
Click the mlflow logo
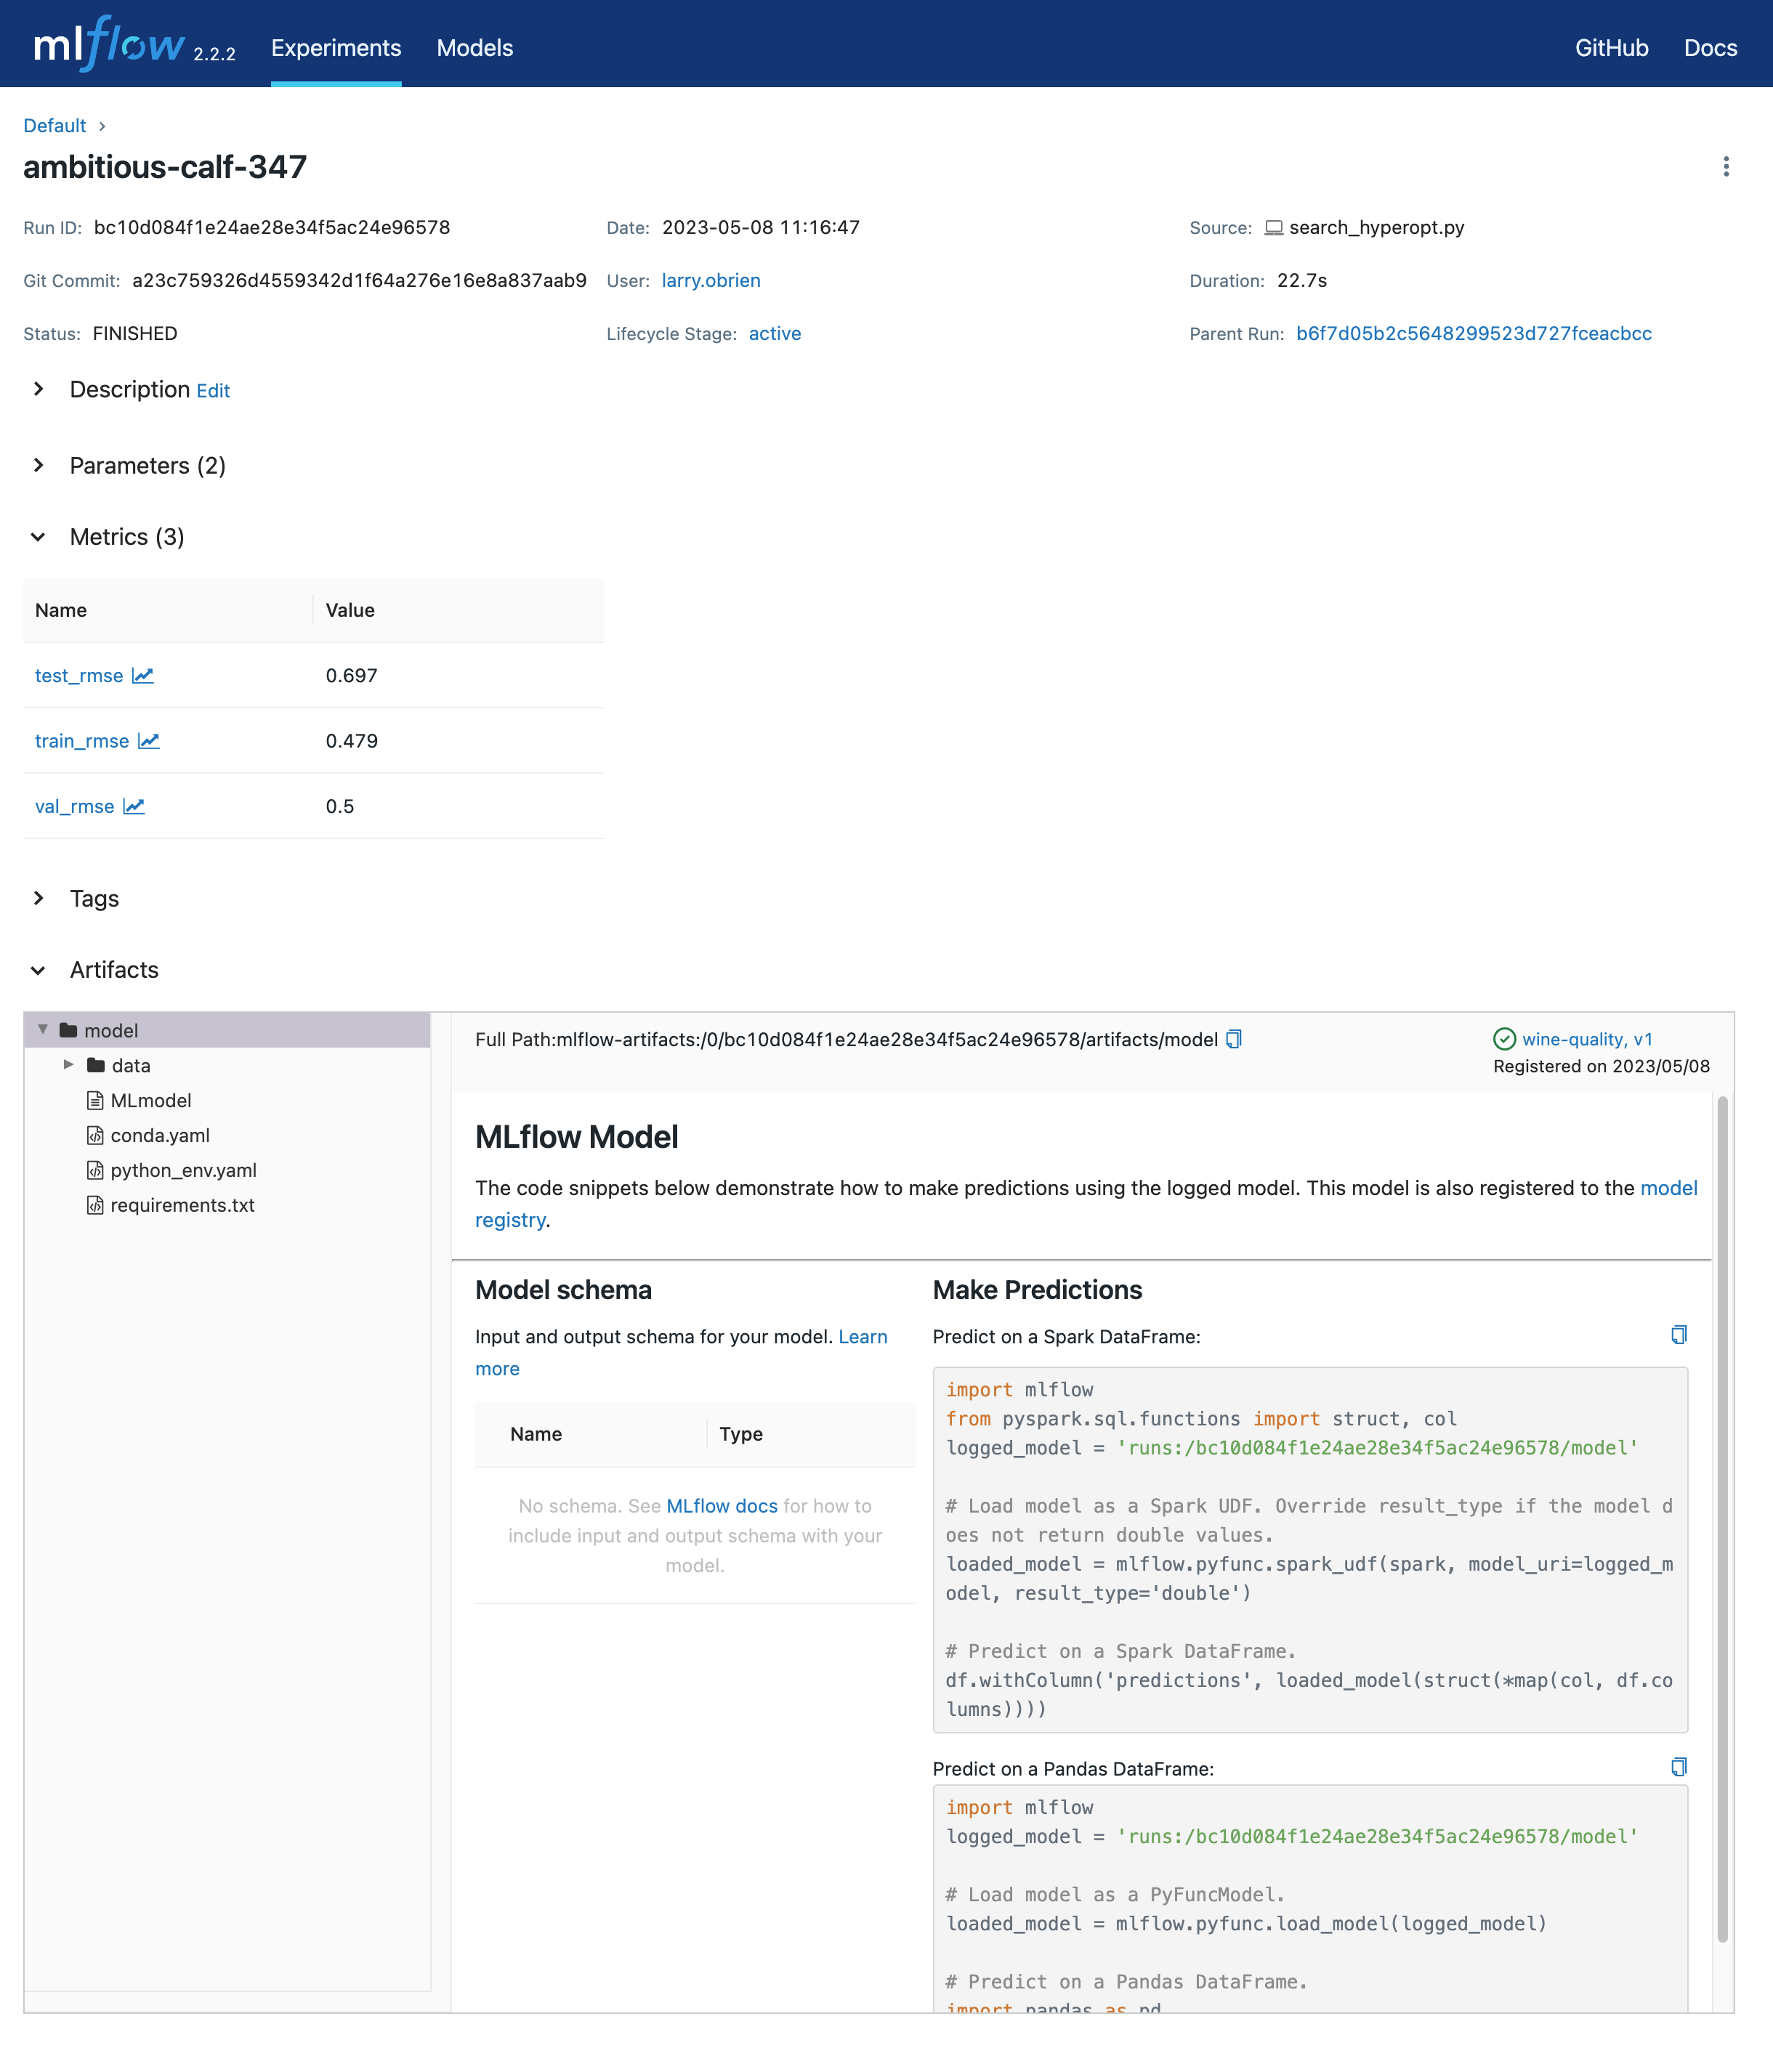(x=110, y=46)
